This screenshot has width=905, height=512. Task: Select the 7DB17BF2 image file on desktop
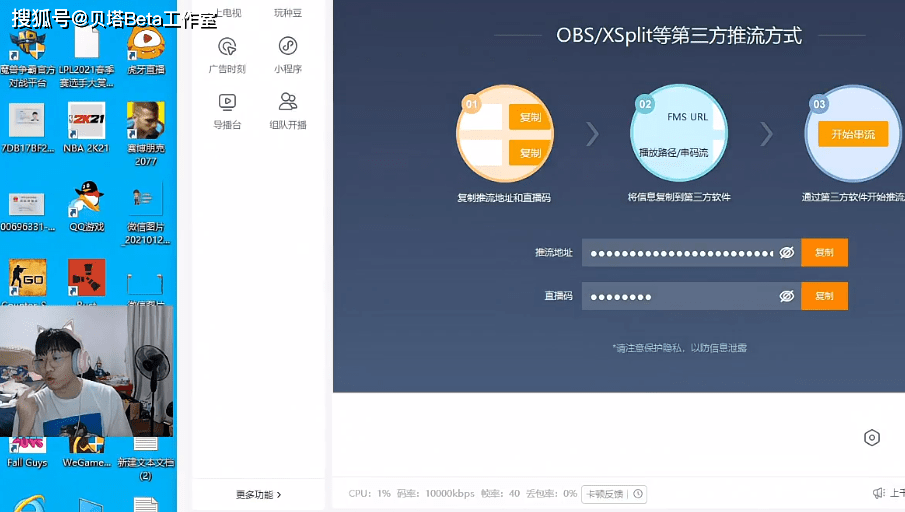27,128
